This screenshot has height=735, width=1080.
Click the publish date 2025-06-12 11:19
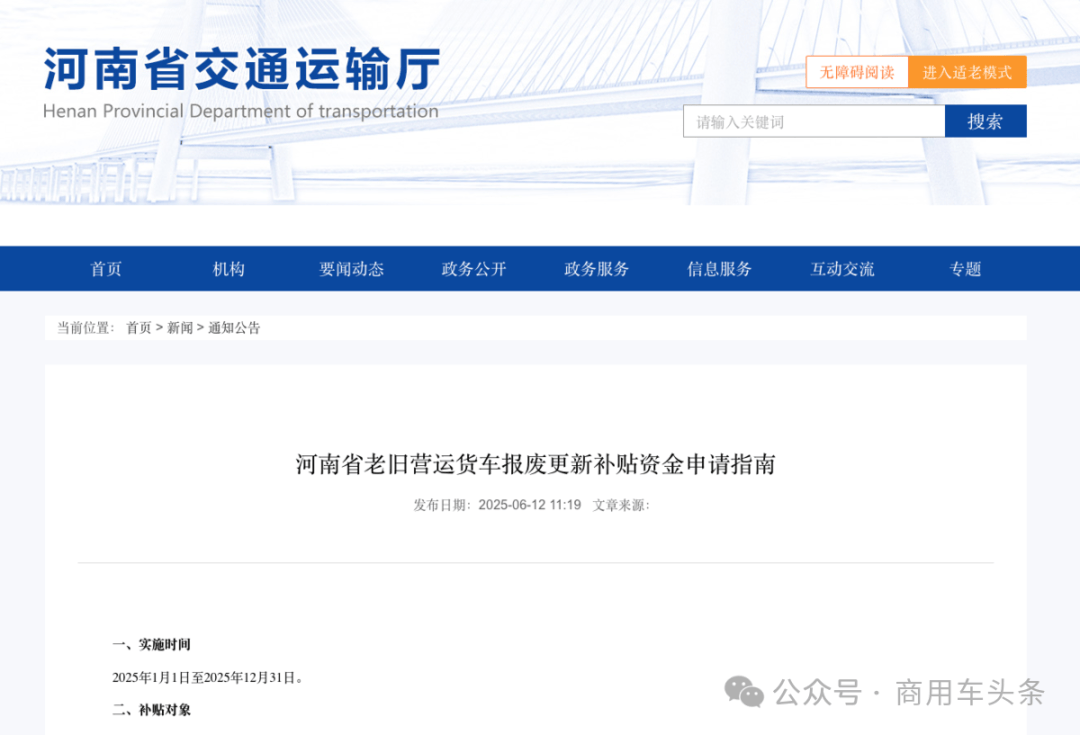[x=530, y=505]
